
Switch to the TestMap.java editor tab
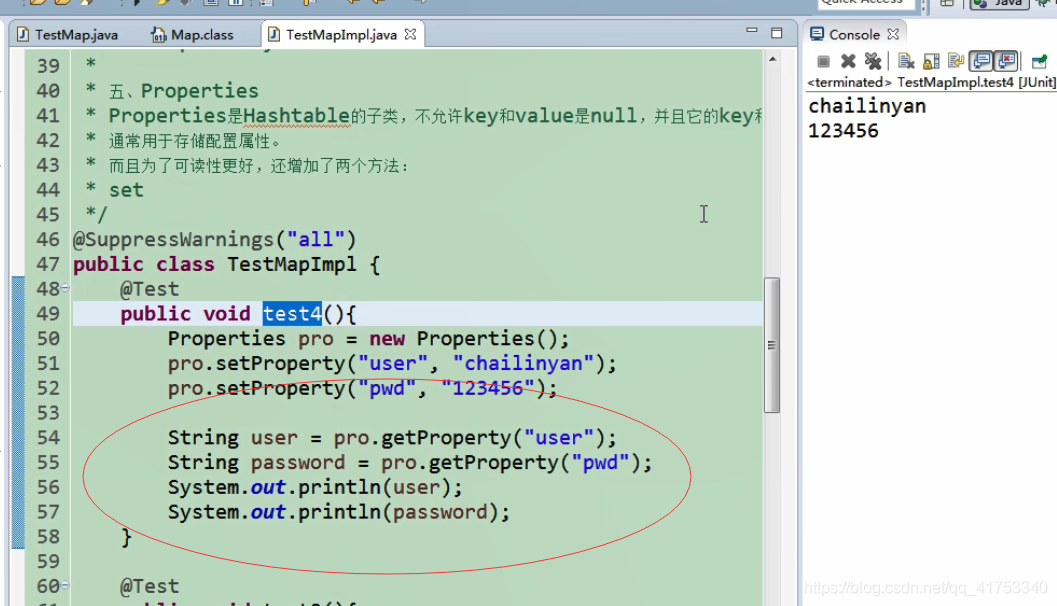tap(67, 34)
